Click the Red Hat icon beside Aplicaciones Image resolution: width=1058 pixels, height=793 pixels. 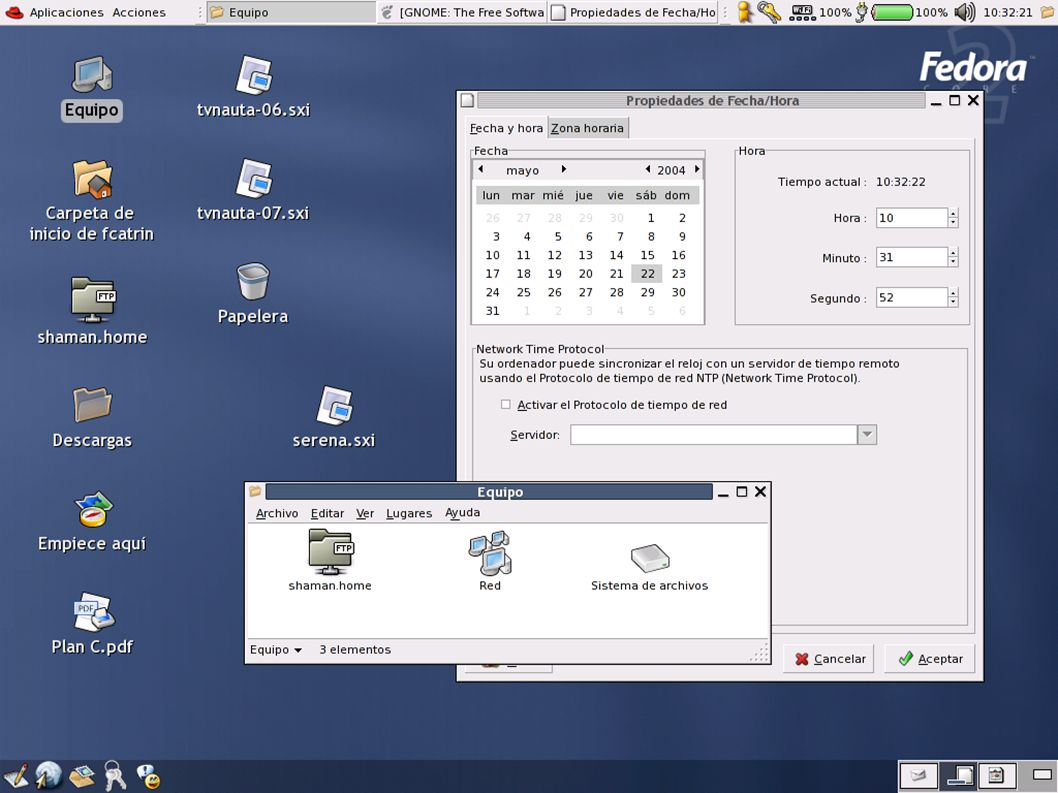click(x=14, y=11)
